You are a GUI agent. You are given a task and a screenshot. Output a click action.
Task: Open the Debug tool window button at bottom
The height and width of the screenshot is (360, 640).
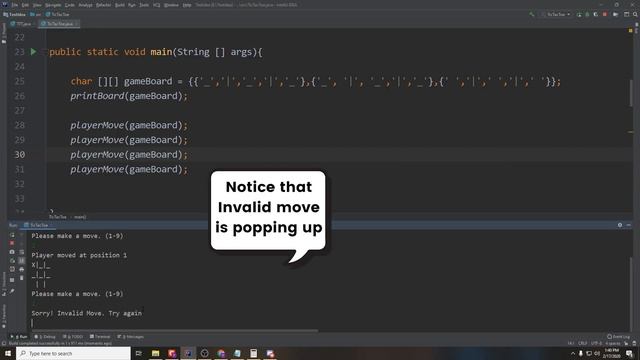[x=45, y=337]
